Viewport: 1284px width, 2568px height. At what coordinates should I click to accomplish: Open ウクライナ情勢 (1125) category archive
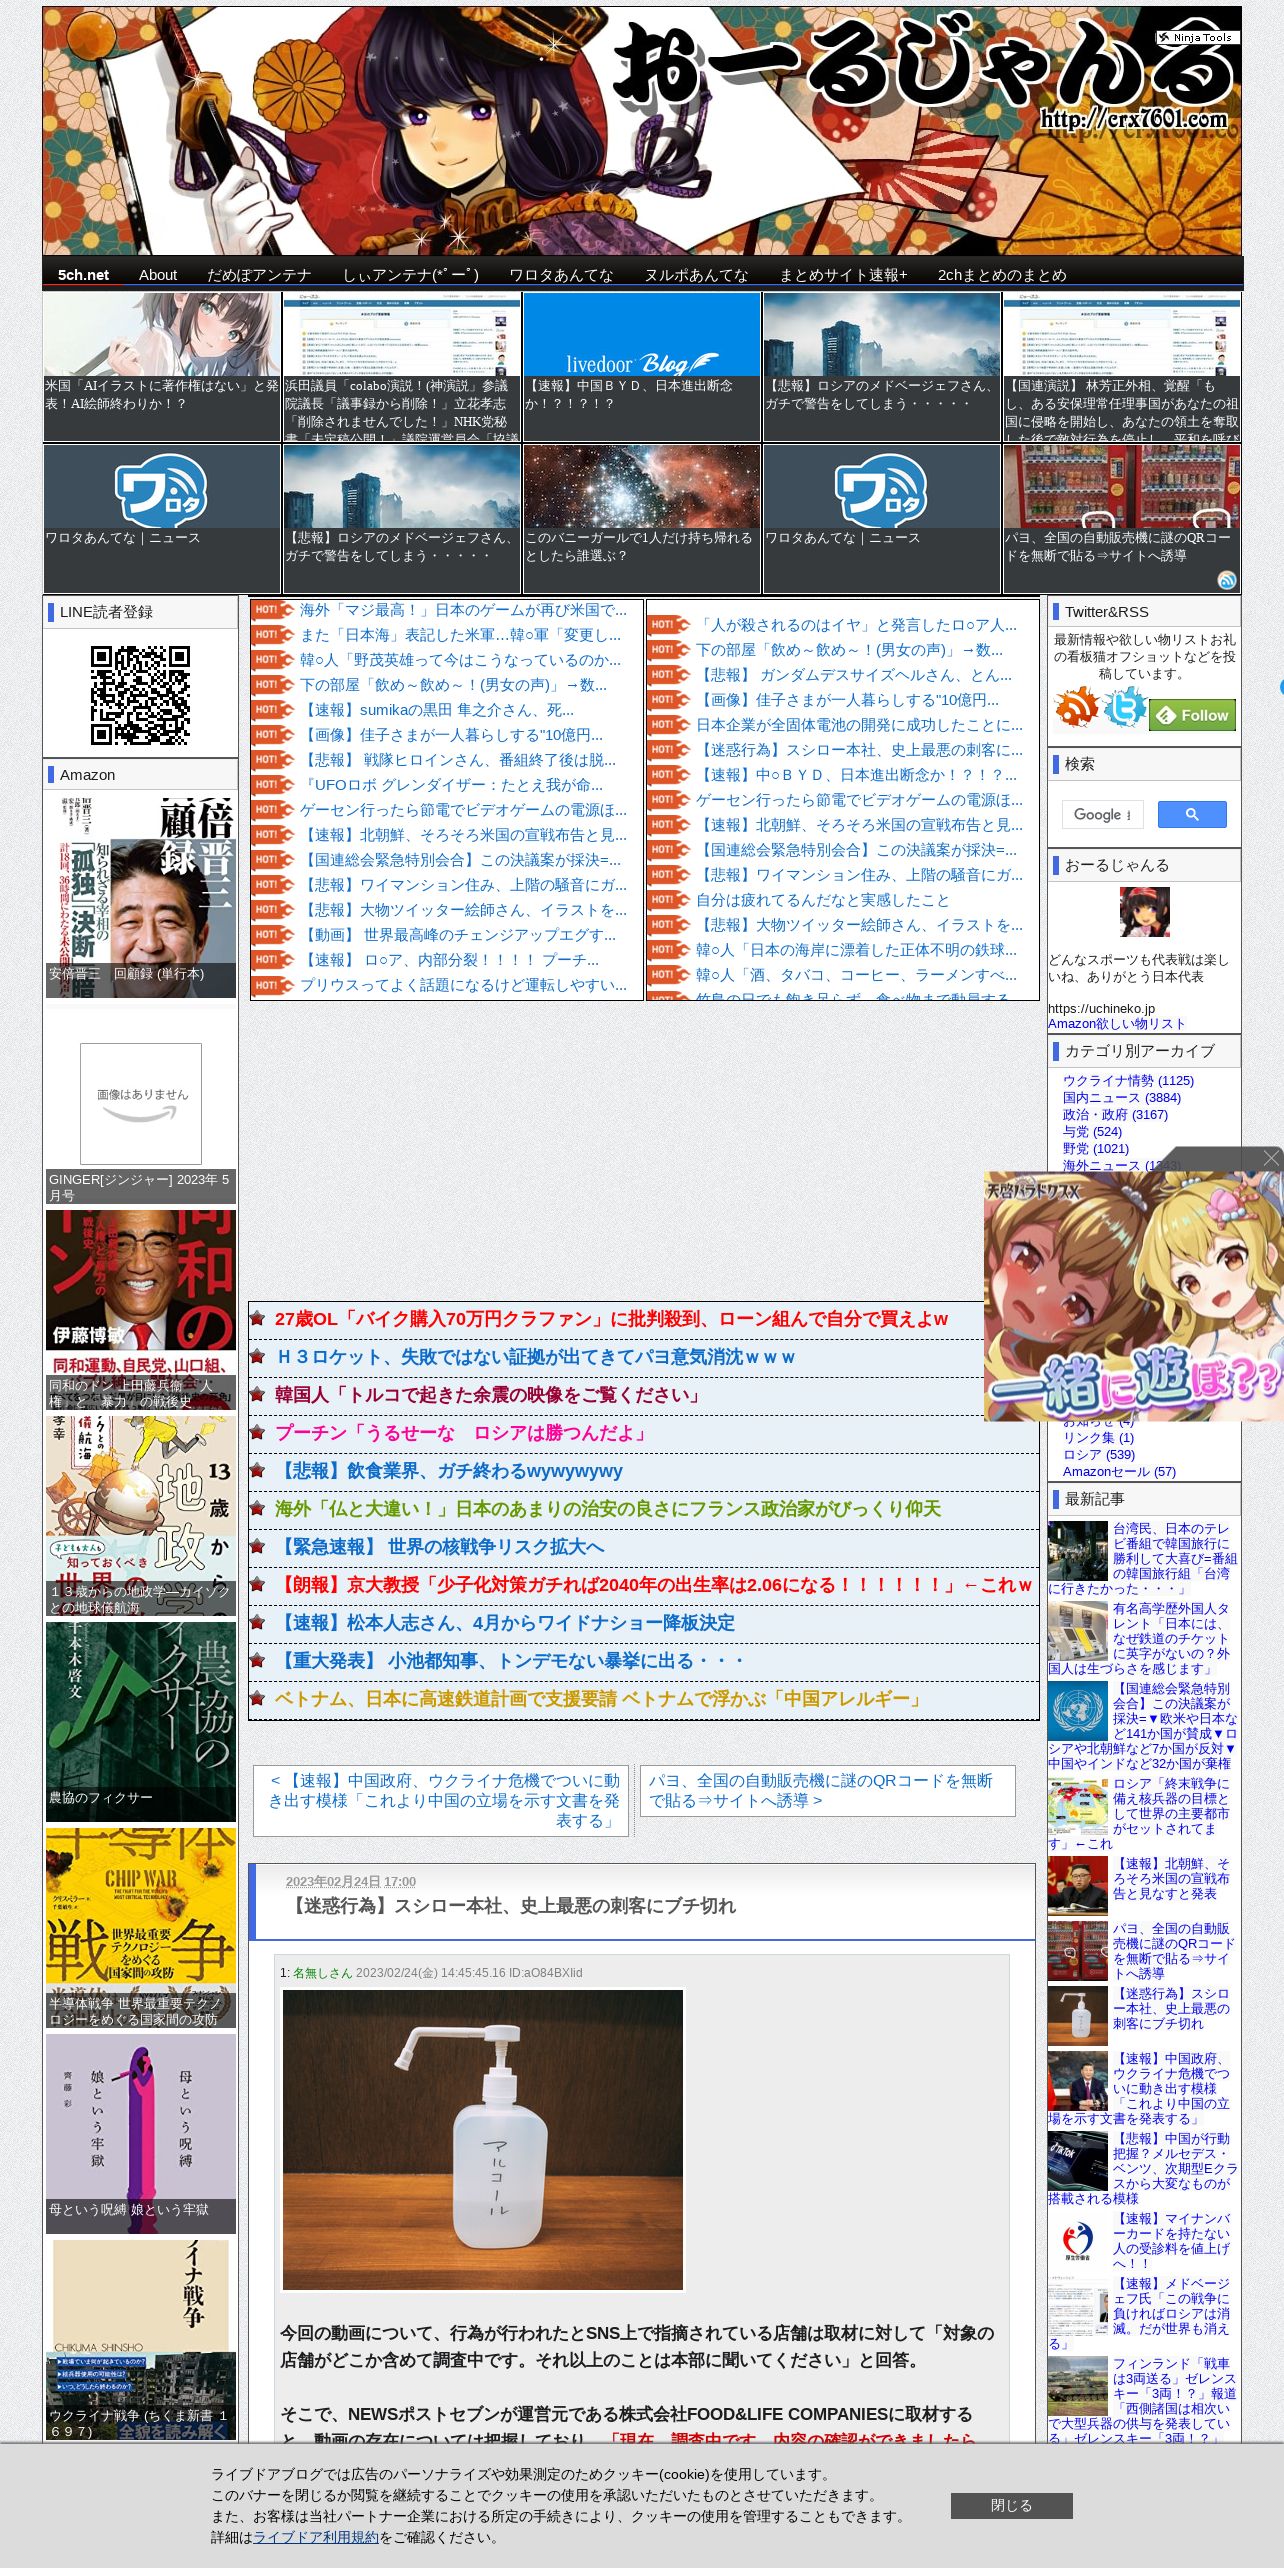(1128, 1080)
